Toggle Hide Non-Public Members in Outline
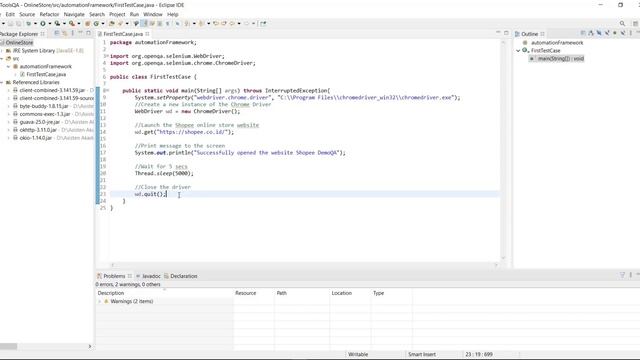 point(615,33)
